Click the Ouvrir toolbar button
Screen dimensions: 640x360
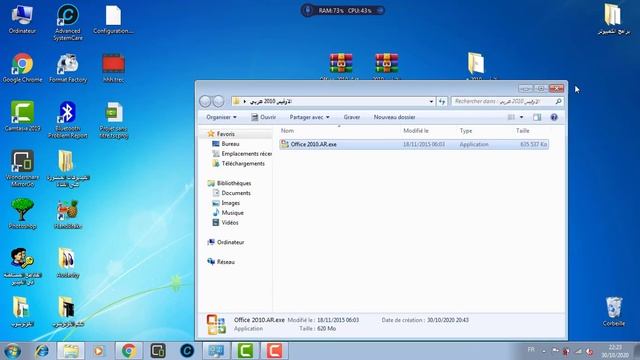(264, 117)
